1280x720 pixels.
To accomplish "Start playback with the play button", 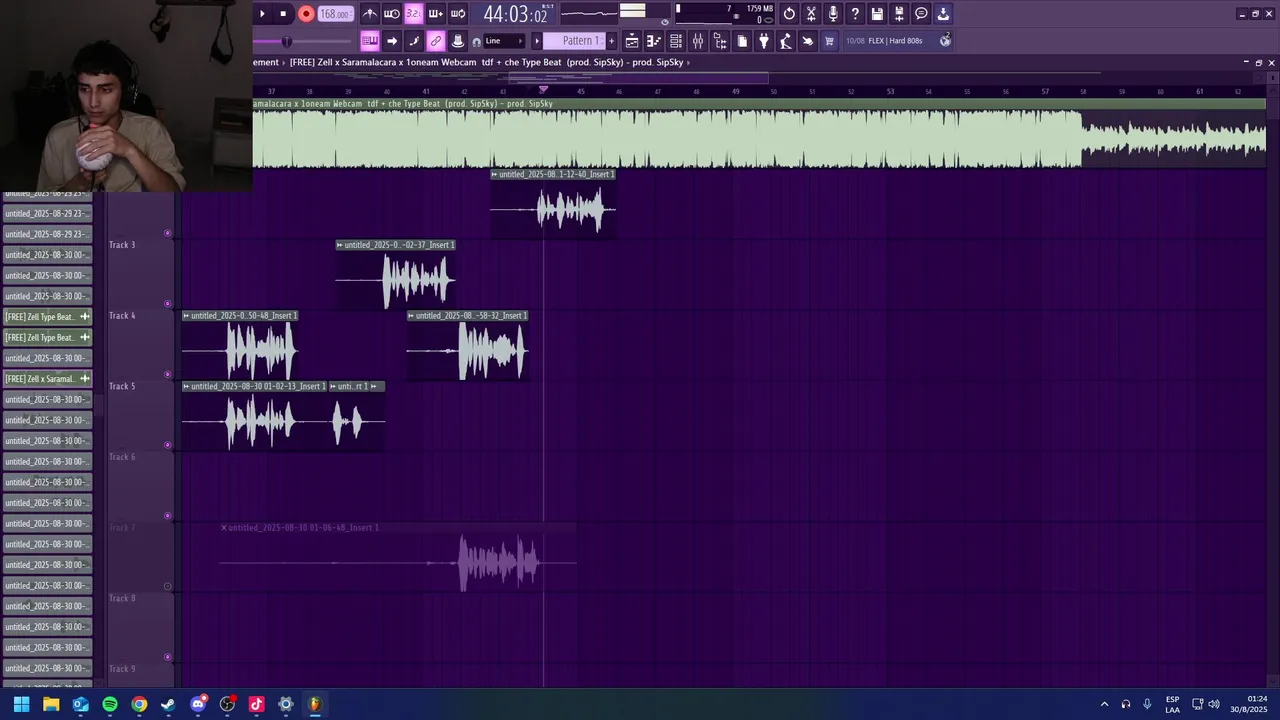I will coord(262,14).
